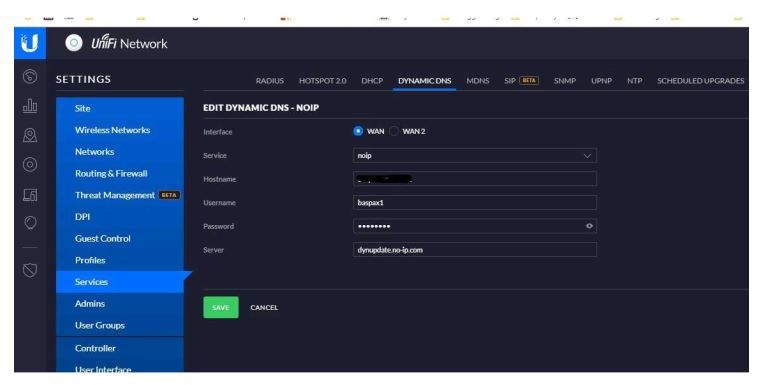764x385 pixels.
Task: Open DPI settings section
Action: pyautogui.click(x=120, y=217)
